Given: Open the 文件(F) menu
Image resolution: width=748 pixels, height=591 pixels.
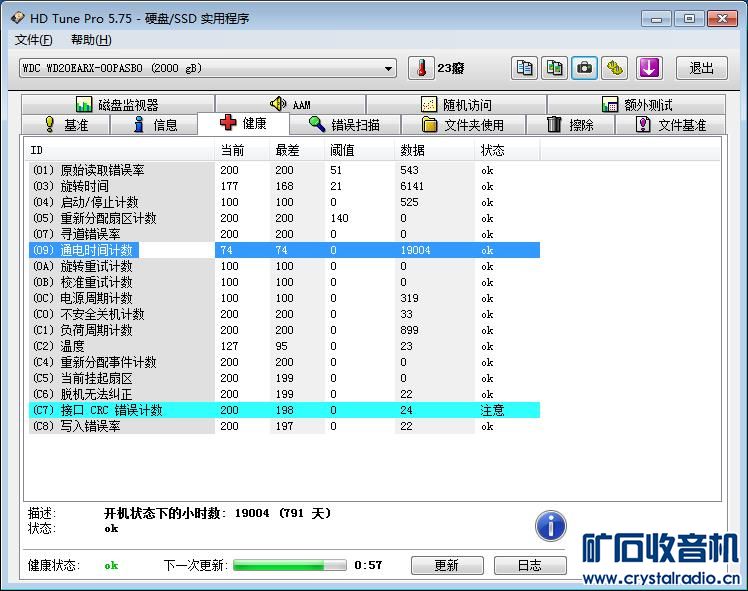Looking at the screenshot, I should pyautogui.click(x=33, y=40).
